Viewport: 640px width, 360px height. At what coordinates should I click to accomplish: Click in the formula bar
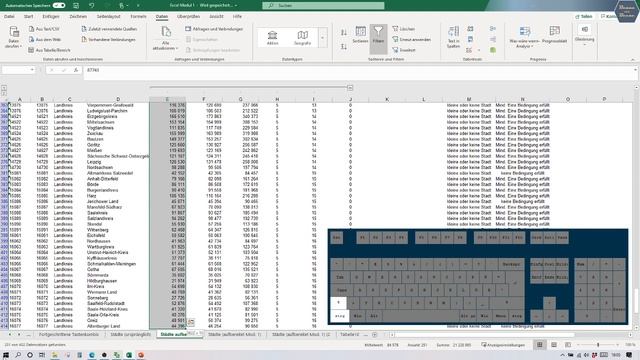coord(358,70)
